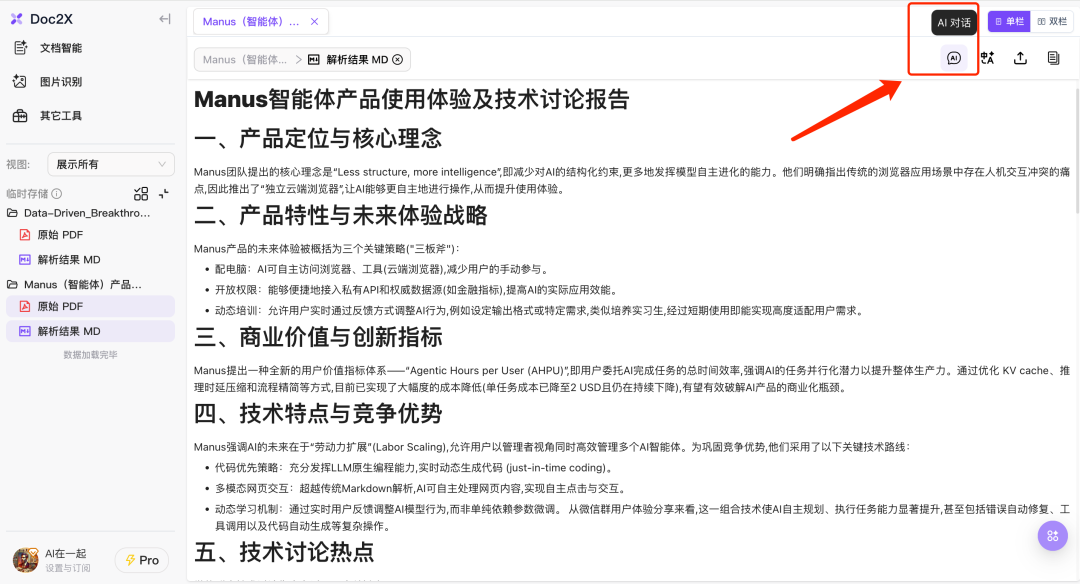Click the main title Manus智能体产品使用体验及技术讨论报告
The height and width of the screenshot is (584, 1080).
click(x=412, y=99)
